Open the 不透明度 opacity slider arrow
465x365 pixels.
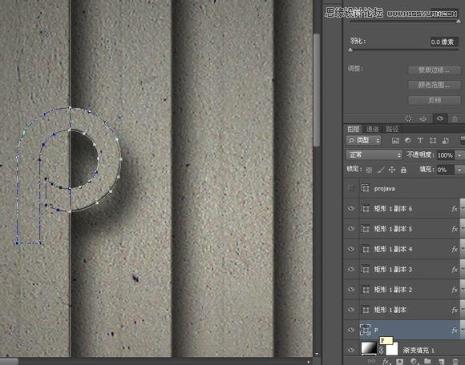tap(460, 155)
